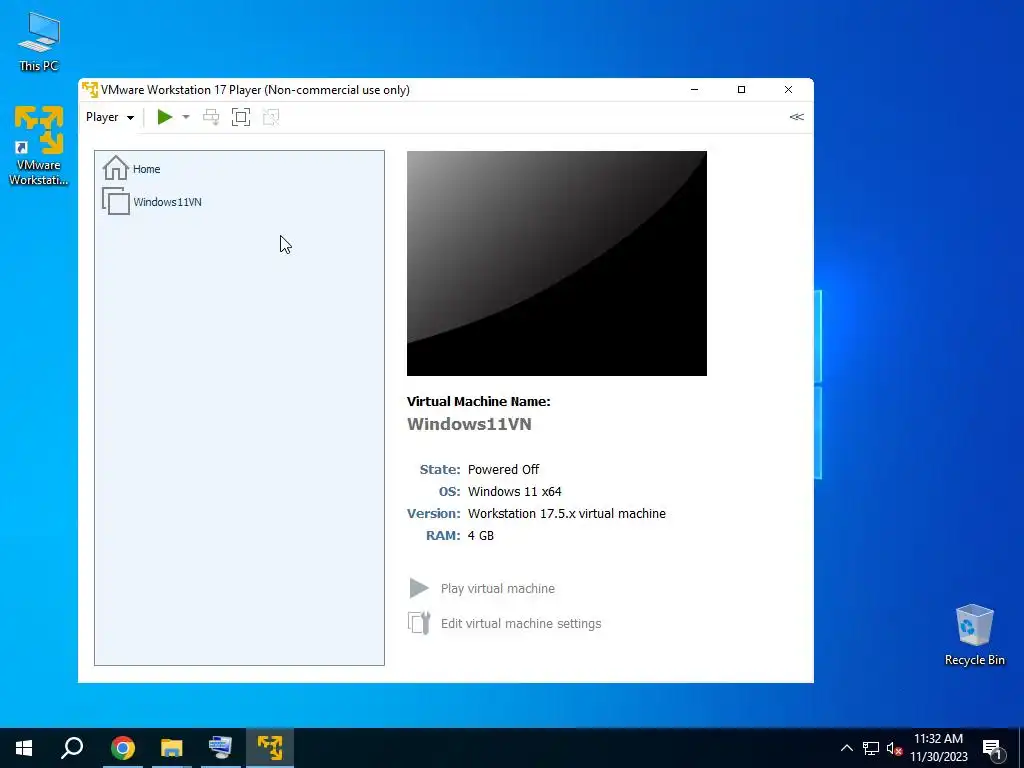1024x768 pixels.
Task: Click the Send Ctrl+Alt+Del toolbar icon
Action: (211, 117)
